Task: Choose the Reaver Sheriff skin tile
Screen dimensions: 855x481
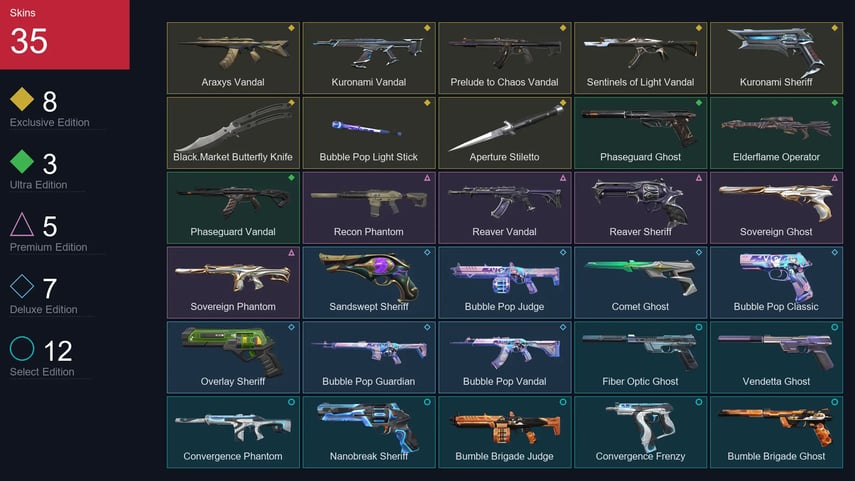Action: pyautogui.click(x=640, y=207)
